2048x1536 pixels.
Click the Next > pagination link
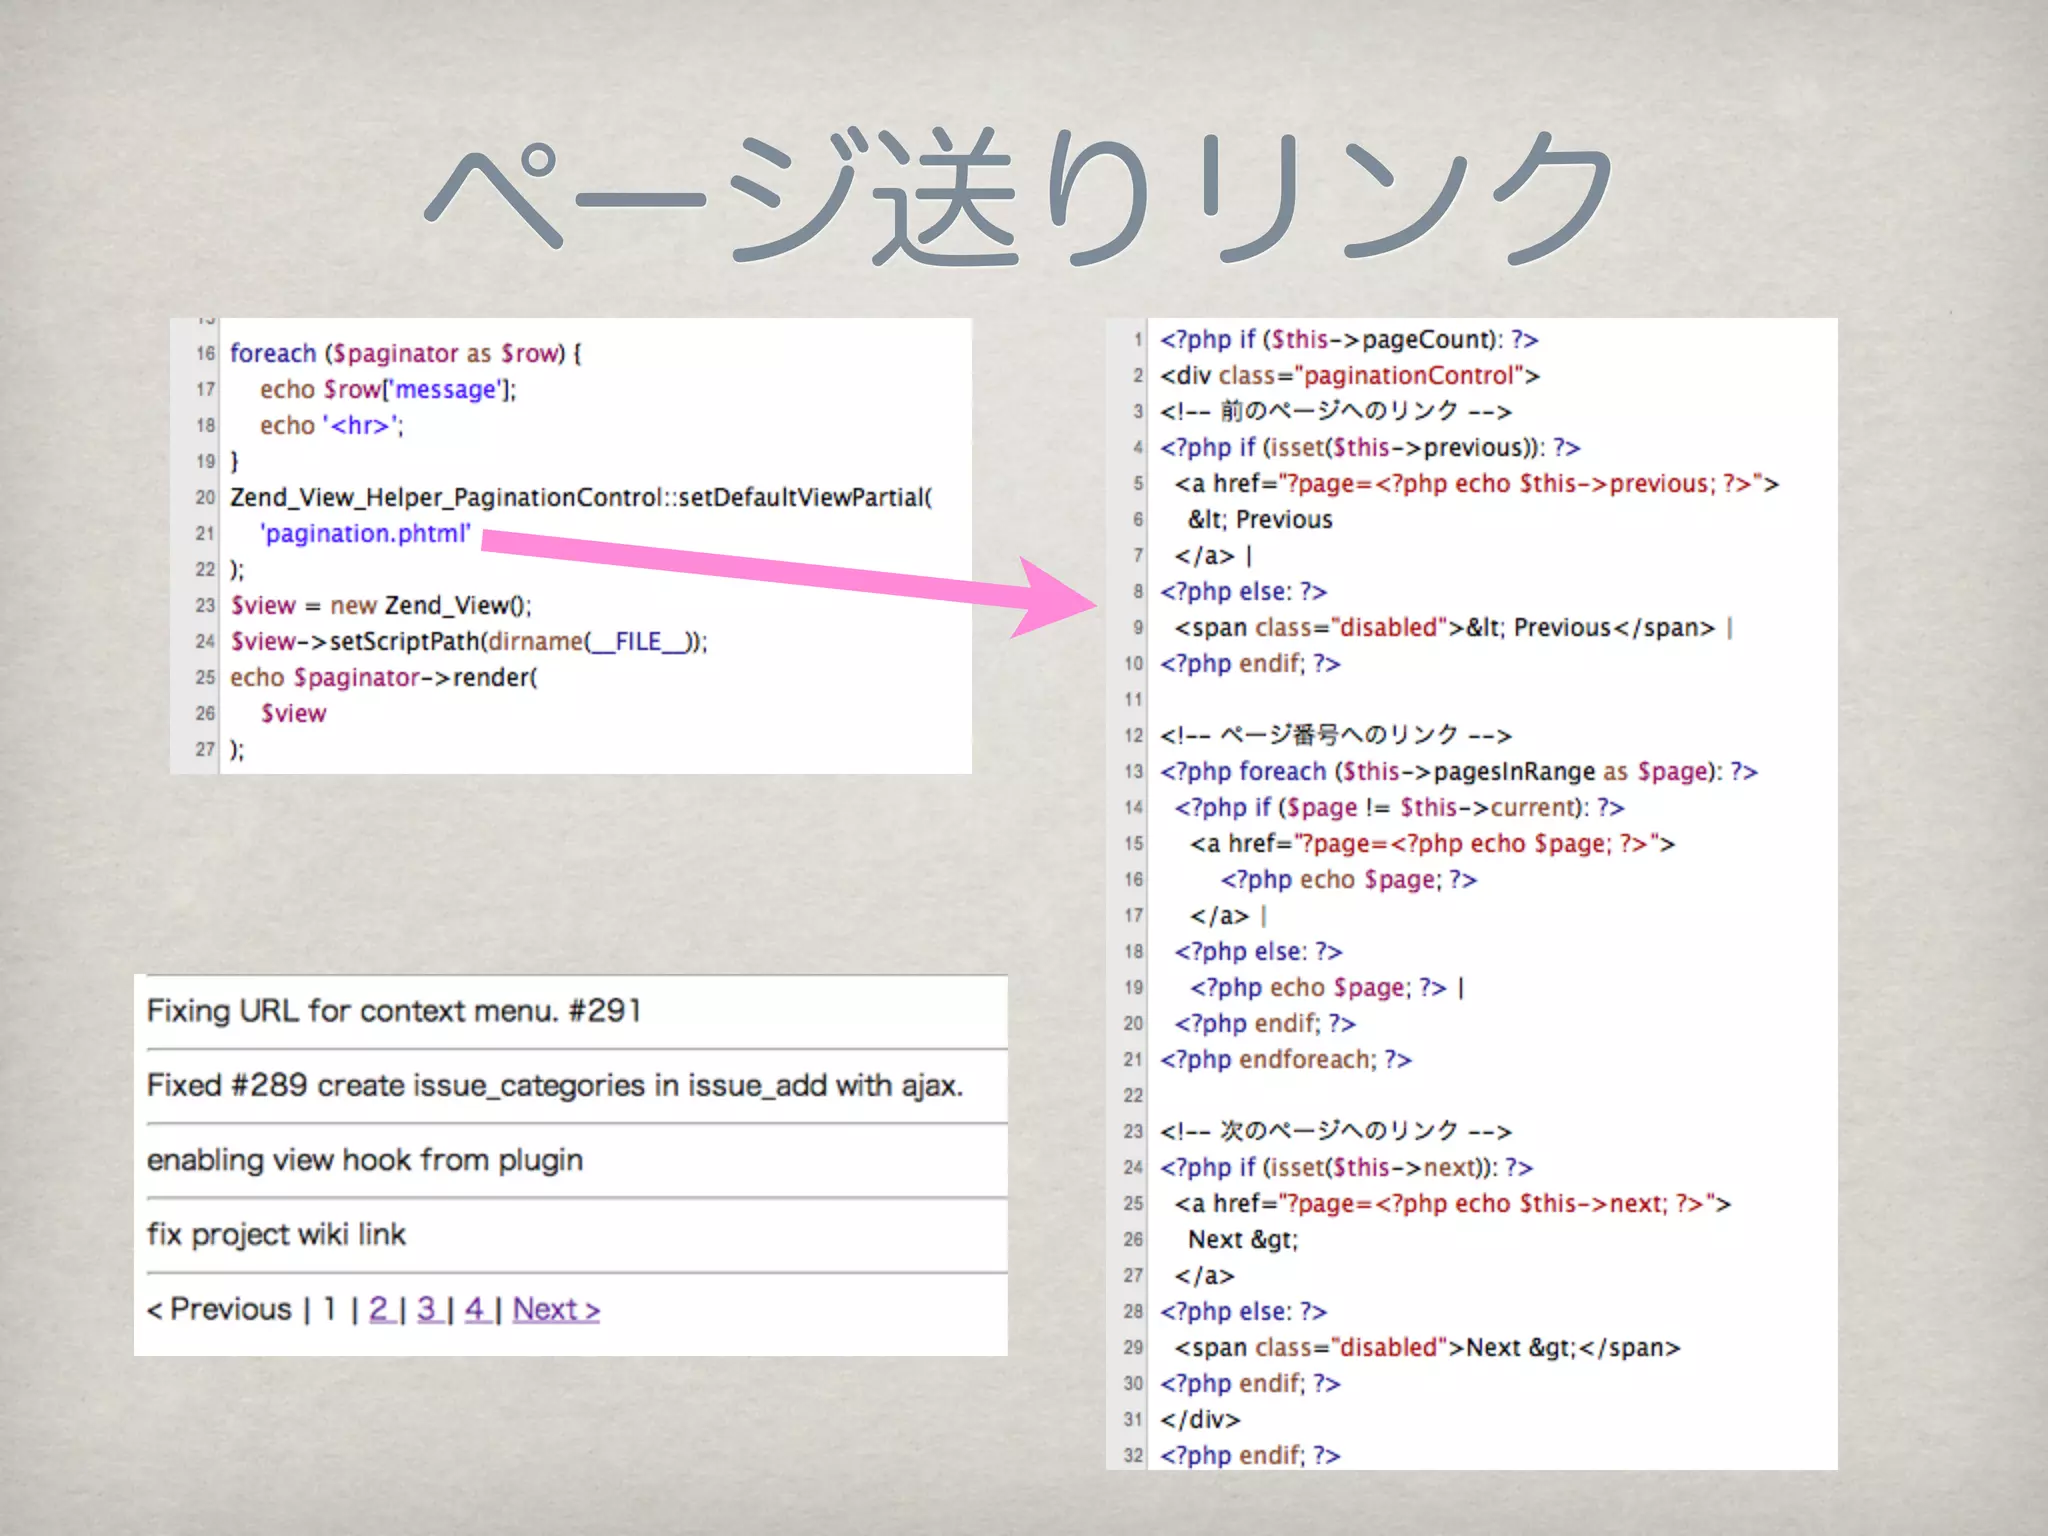pos(556,1309)
